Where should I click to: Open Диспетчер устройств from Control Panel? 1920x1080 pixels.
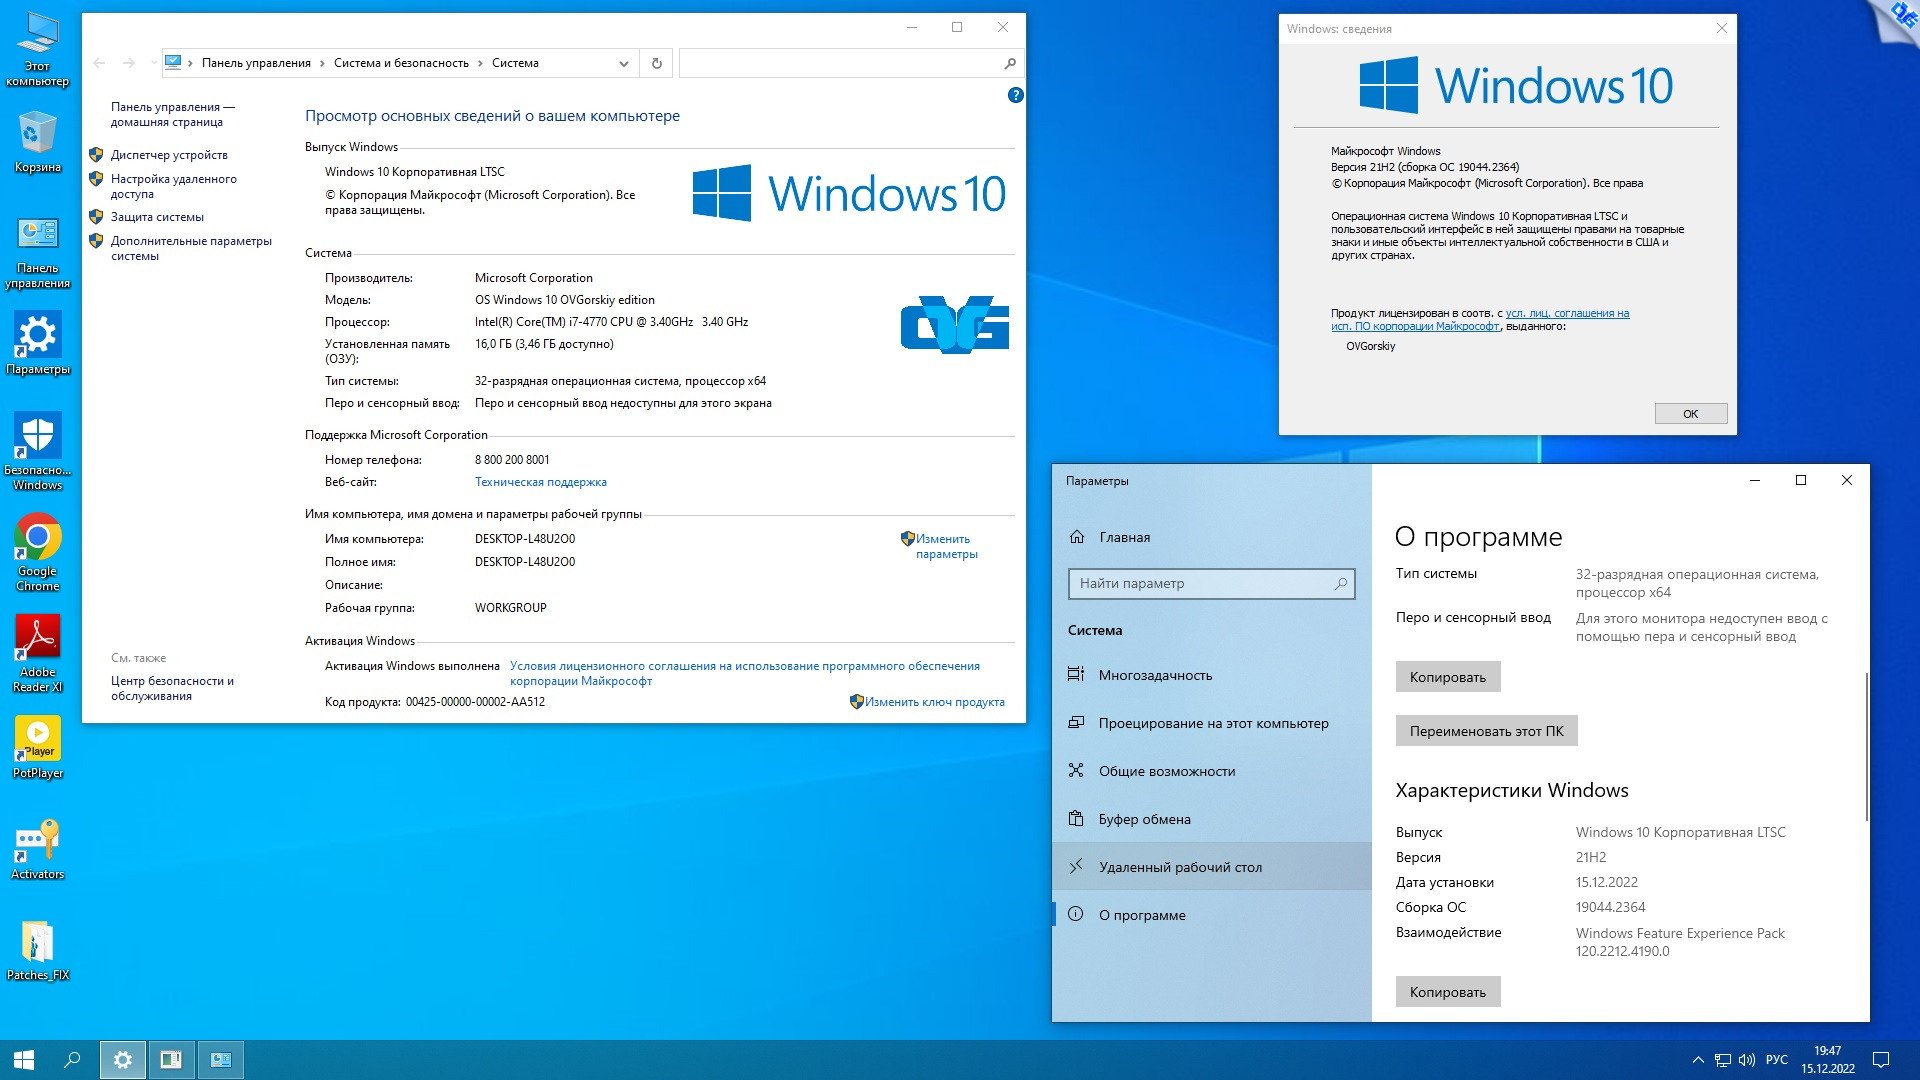[169, 154]
